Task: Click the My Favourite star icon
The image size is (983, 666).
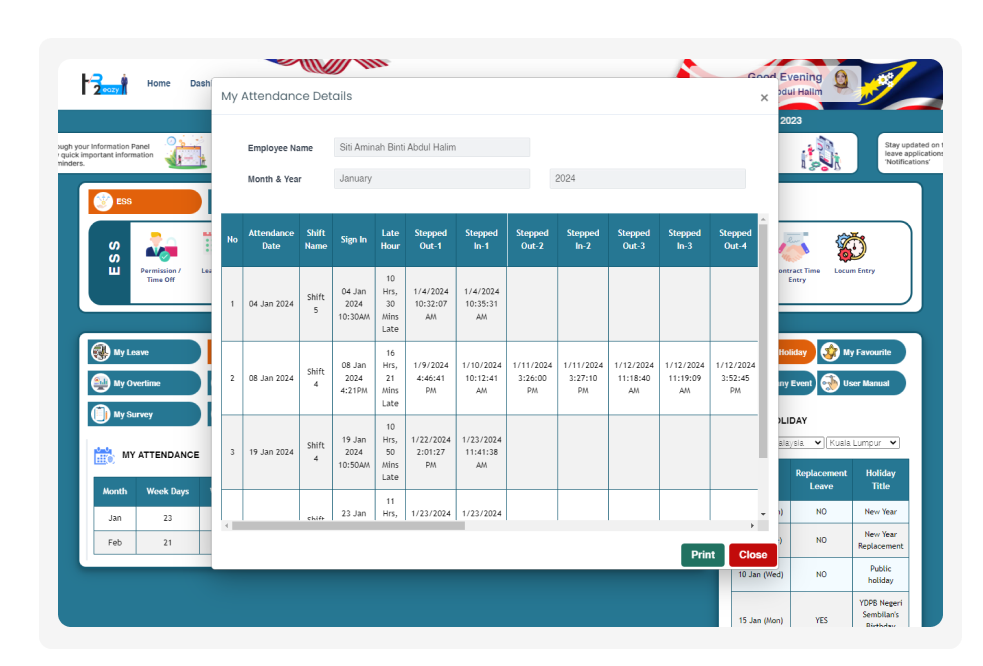Action: (x=830, y=352)
